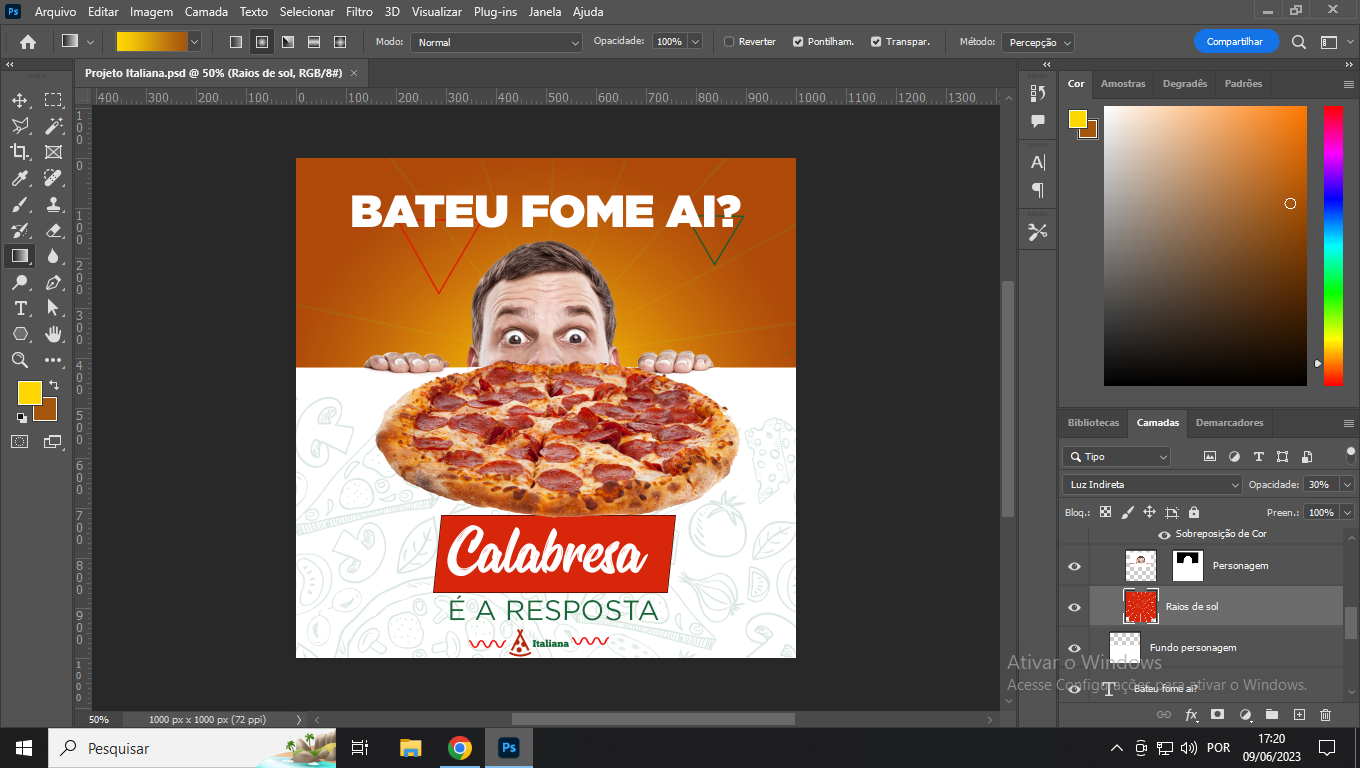This screenshot has width=1360, height=768.
Task: Select the Eyedropper tool
Action: (x=20, y=178)
